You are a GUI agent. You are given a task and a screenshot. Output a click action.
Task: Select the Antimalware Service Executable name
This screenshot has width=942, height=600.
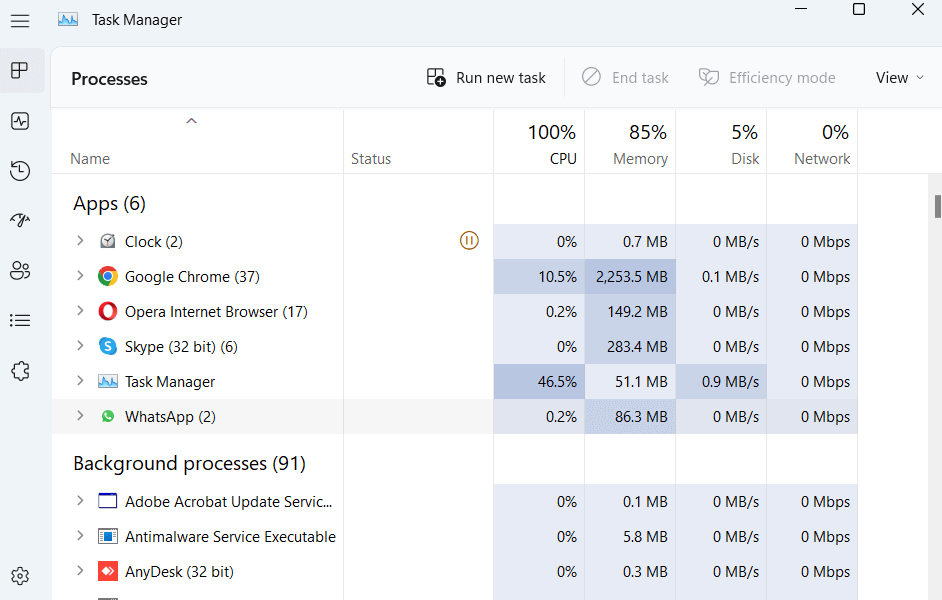point(230,536)
